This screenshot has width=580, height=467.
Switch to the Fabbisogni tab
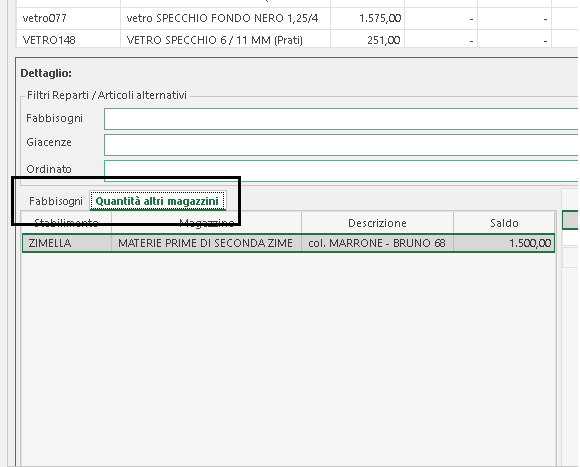coord(56,201)
